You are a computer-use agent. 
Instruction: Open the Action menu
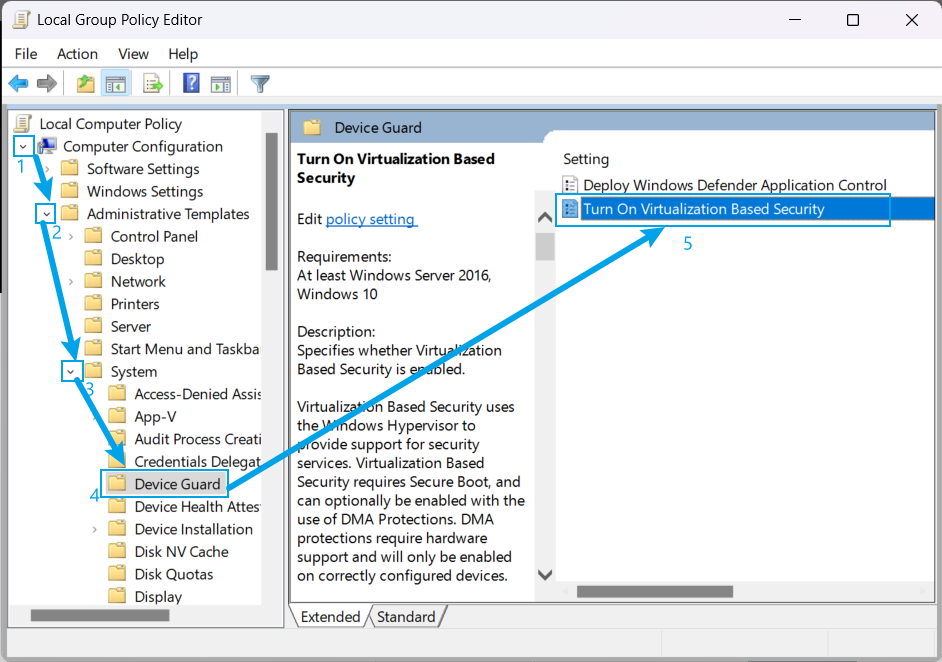tap(77, 54)
